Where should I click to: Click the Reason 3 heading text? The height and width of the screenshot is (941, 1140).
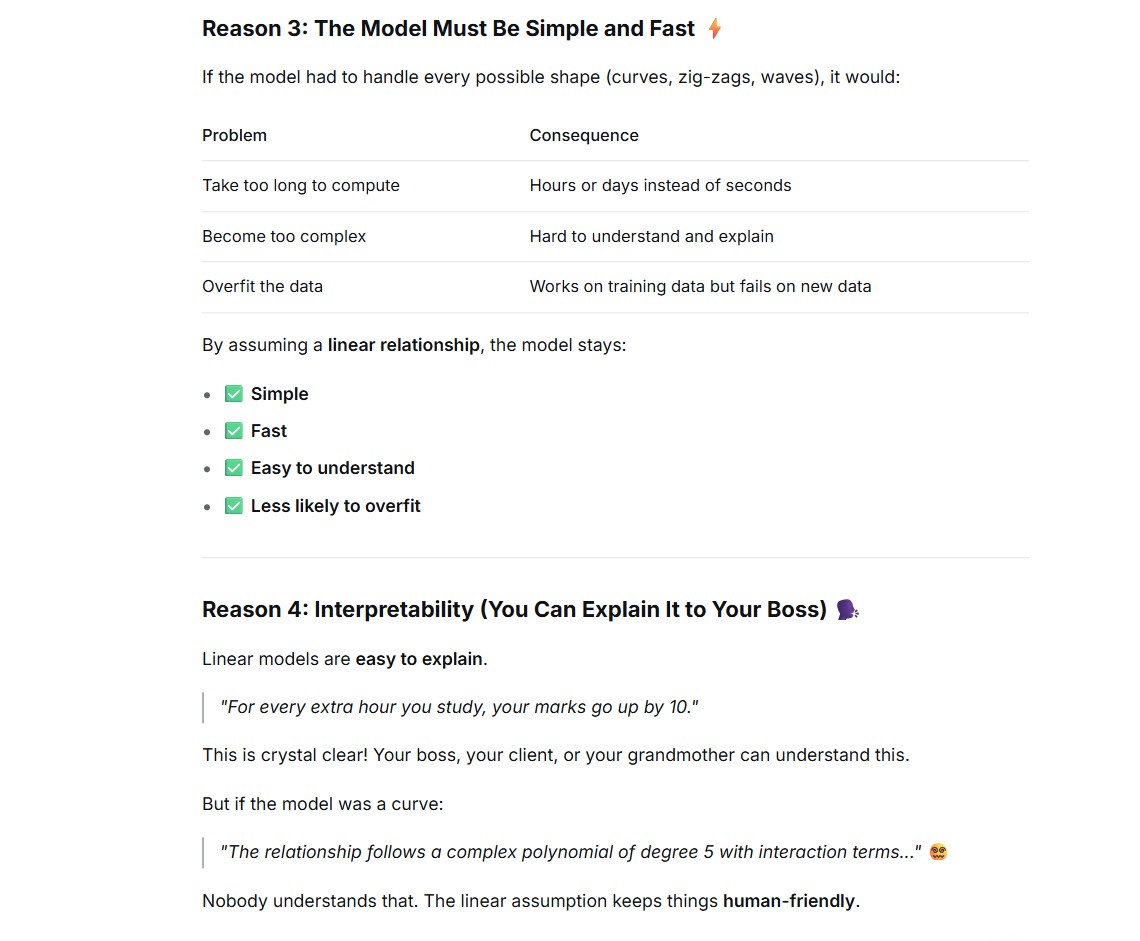pyautogui.click(x=449, y=28)
